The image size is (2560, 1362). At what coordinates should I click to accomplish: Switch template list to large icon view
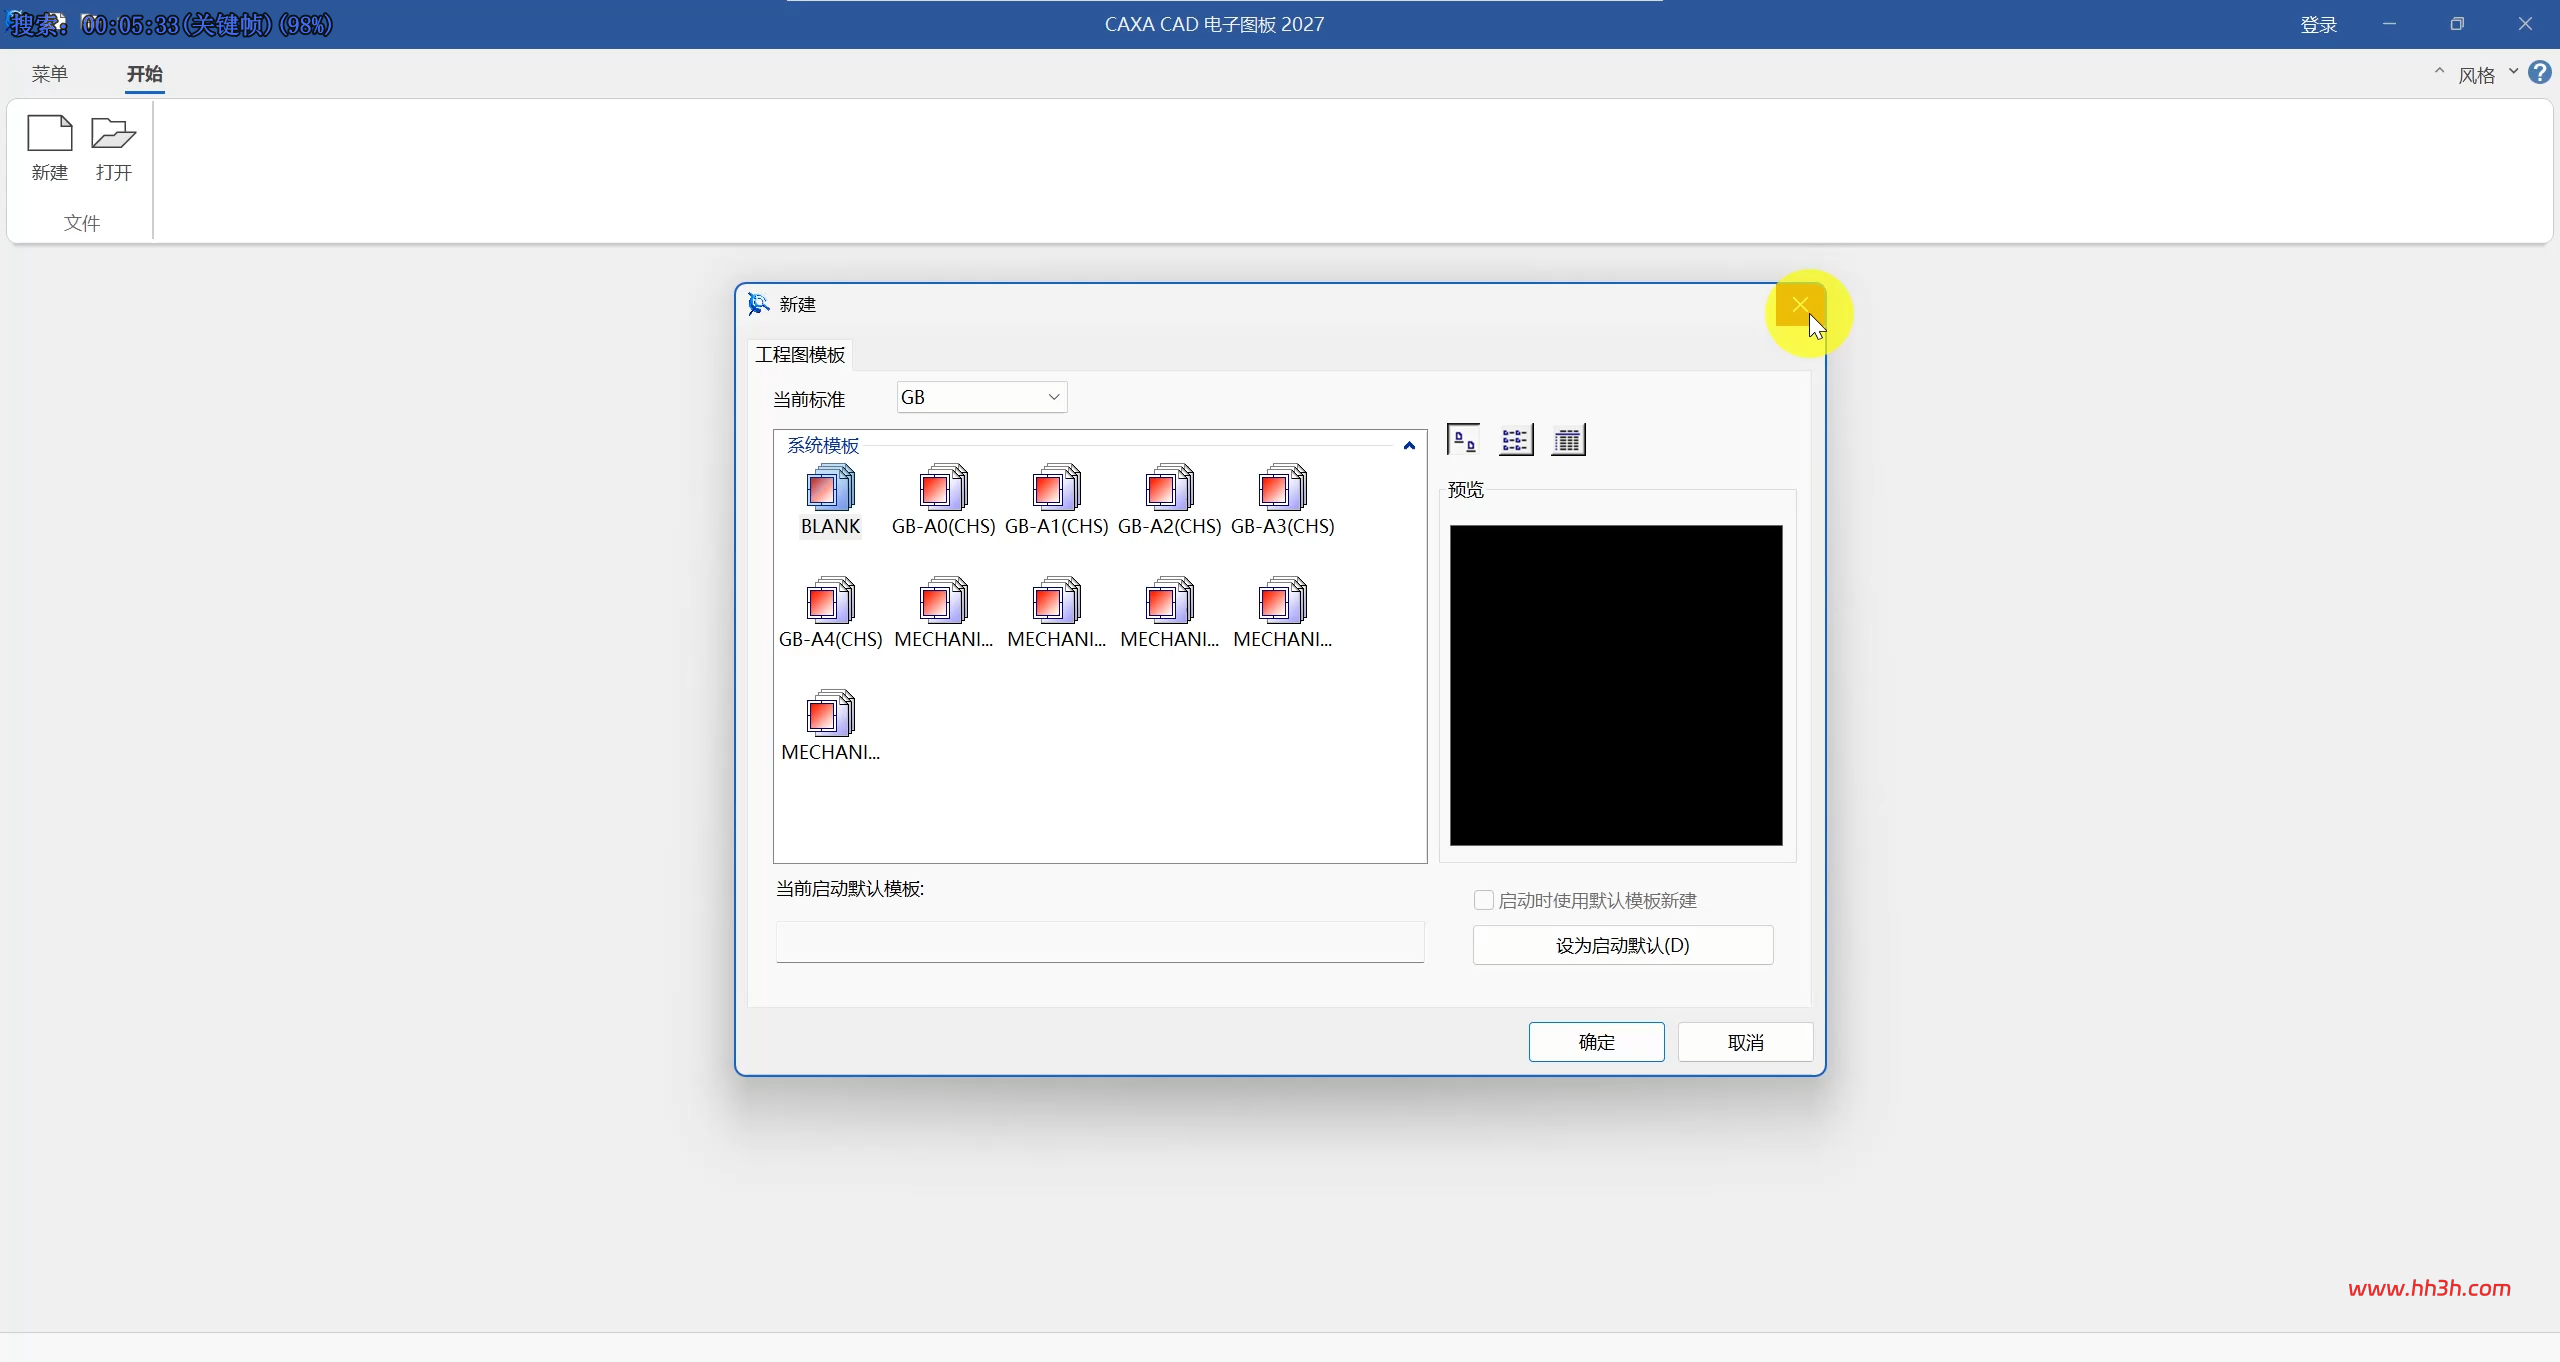coord(1464,440)
